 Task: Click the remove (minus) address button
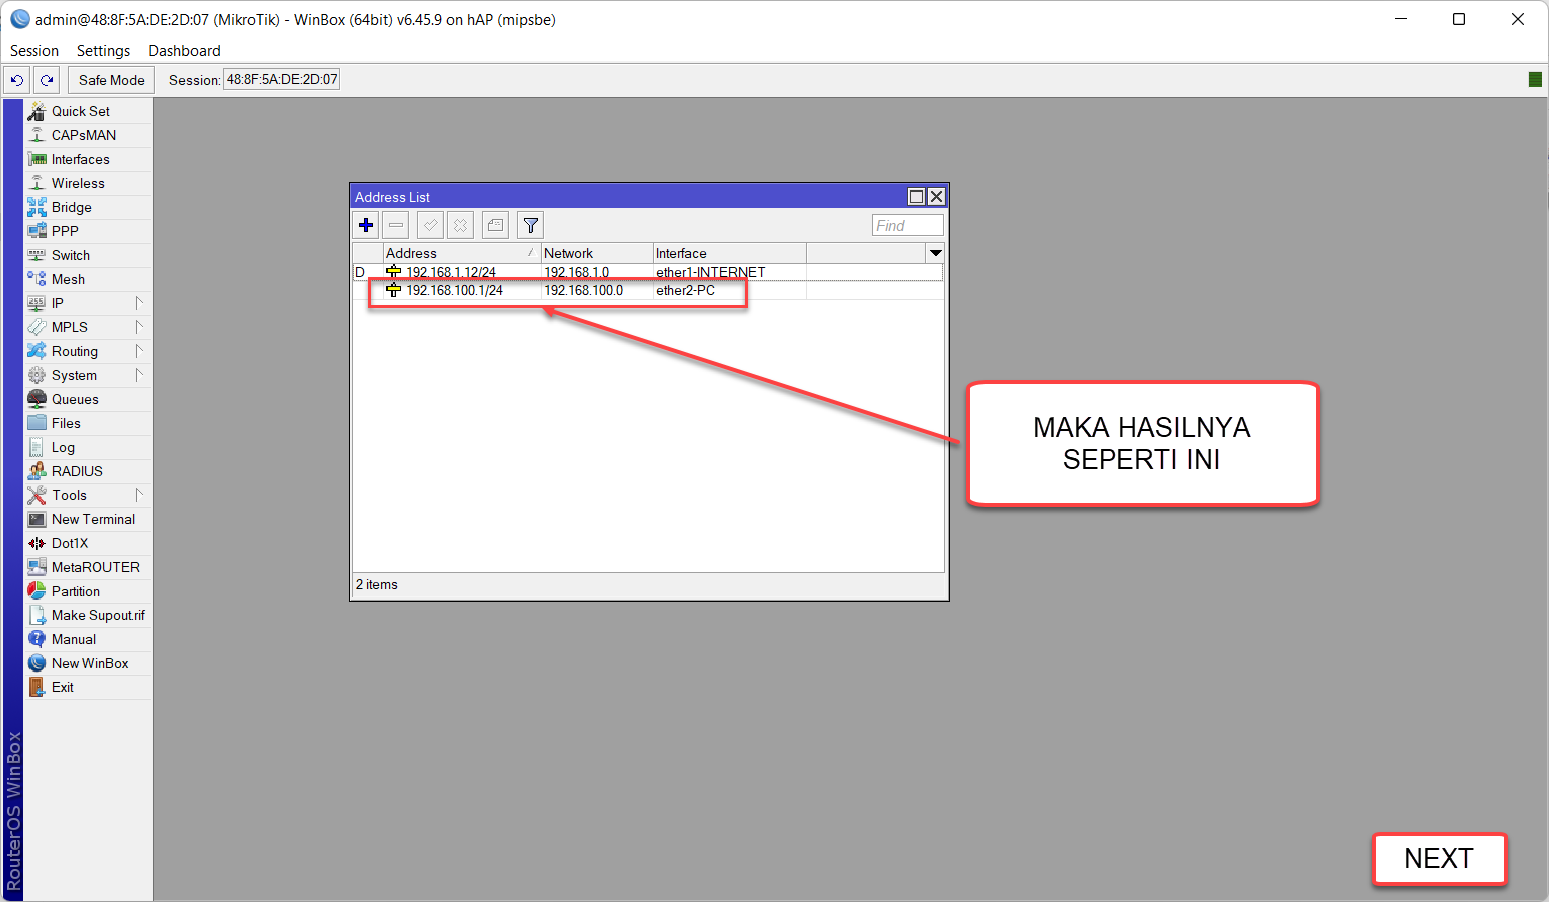tap(396, 225)
